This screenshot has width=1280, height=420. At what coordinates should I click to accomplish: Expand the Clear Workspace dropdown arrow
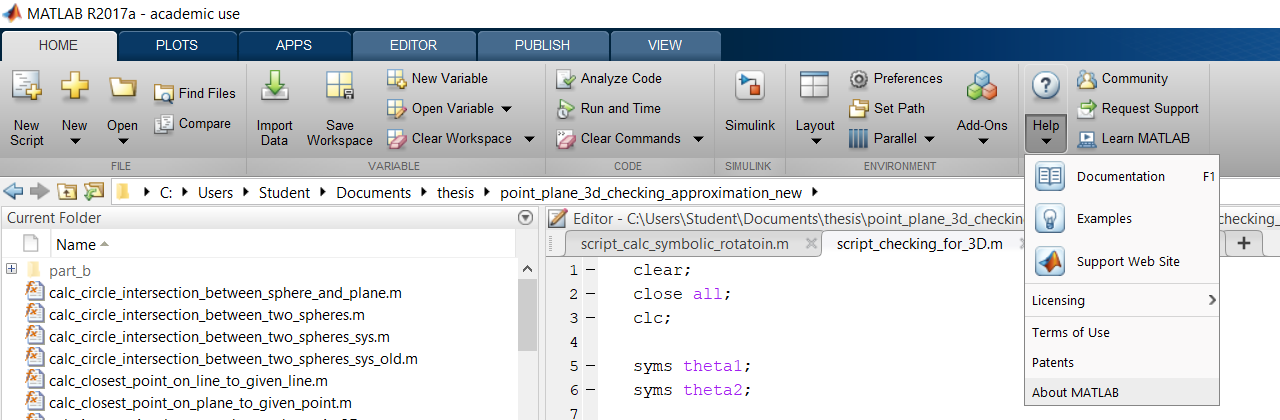529,139
